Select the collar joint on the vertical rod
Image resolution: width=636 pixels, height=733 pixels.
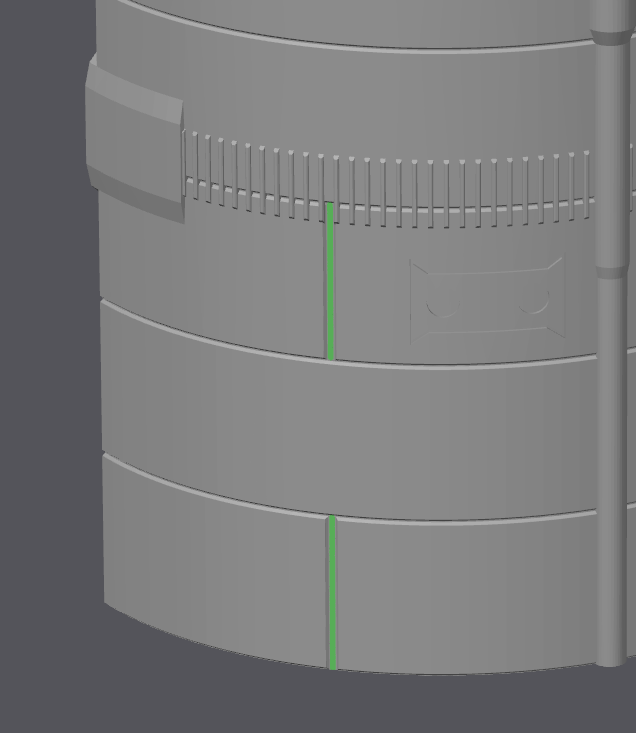[609, 270]
